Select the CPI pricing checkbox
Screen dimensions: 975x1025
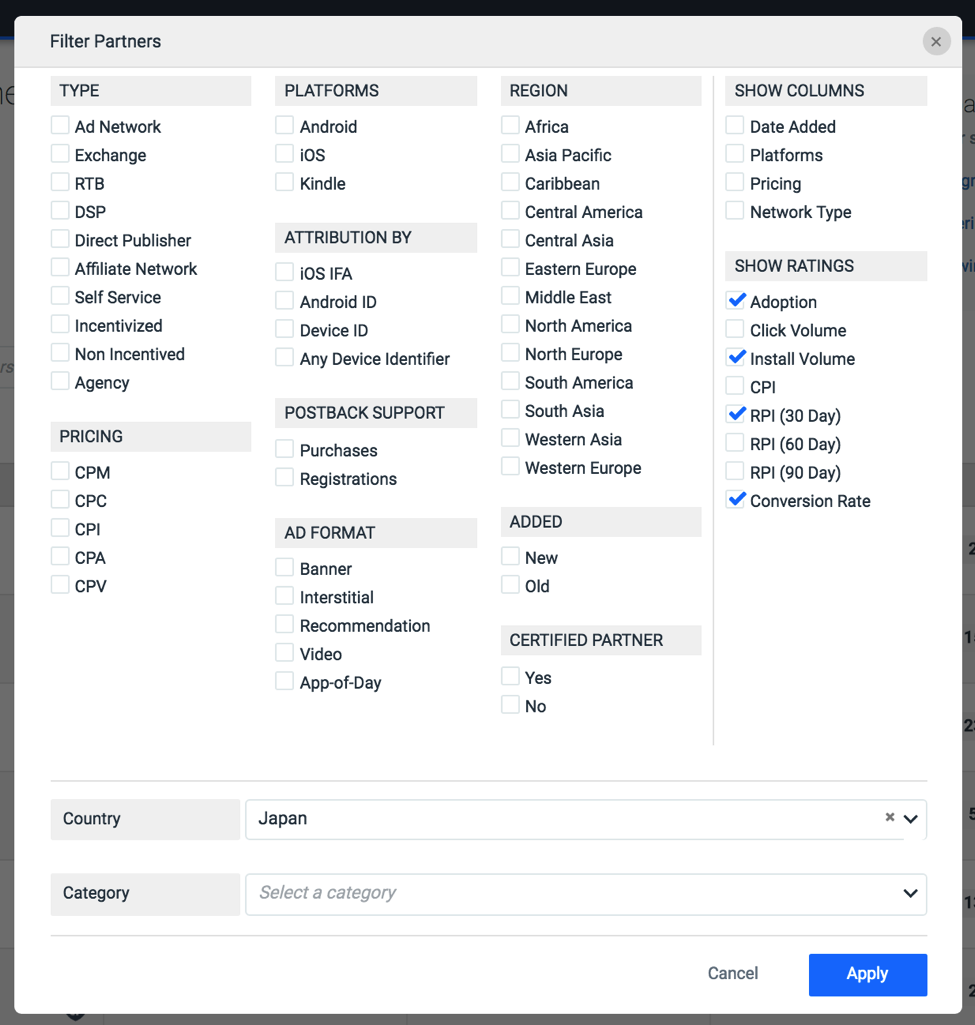pos(61,529)
